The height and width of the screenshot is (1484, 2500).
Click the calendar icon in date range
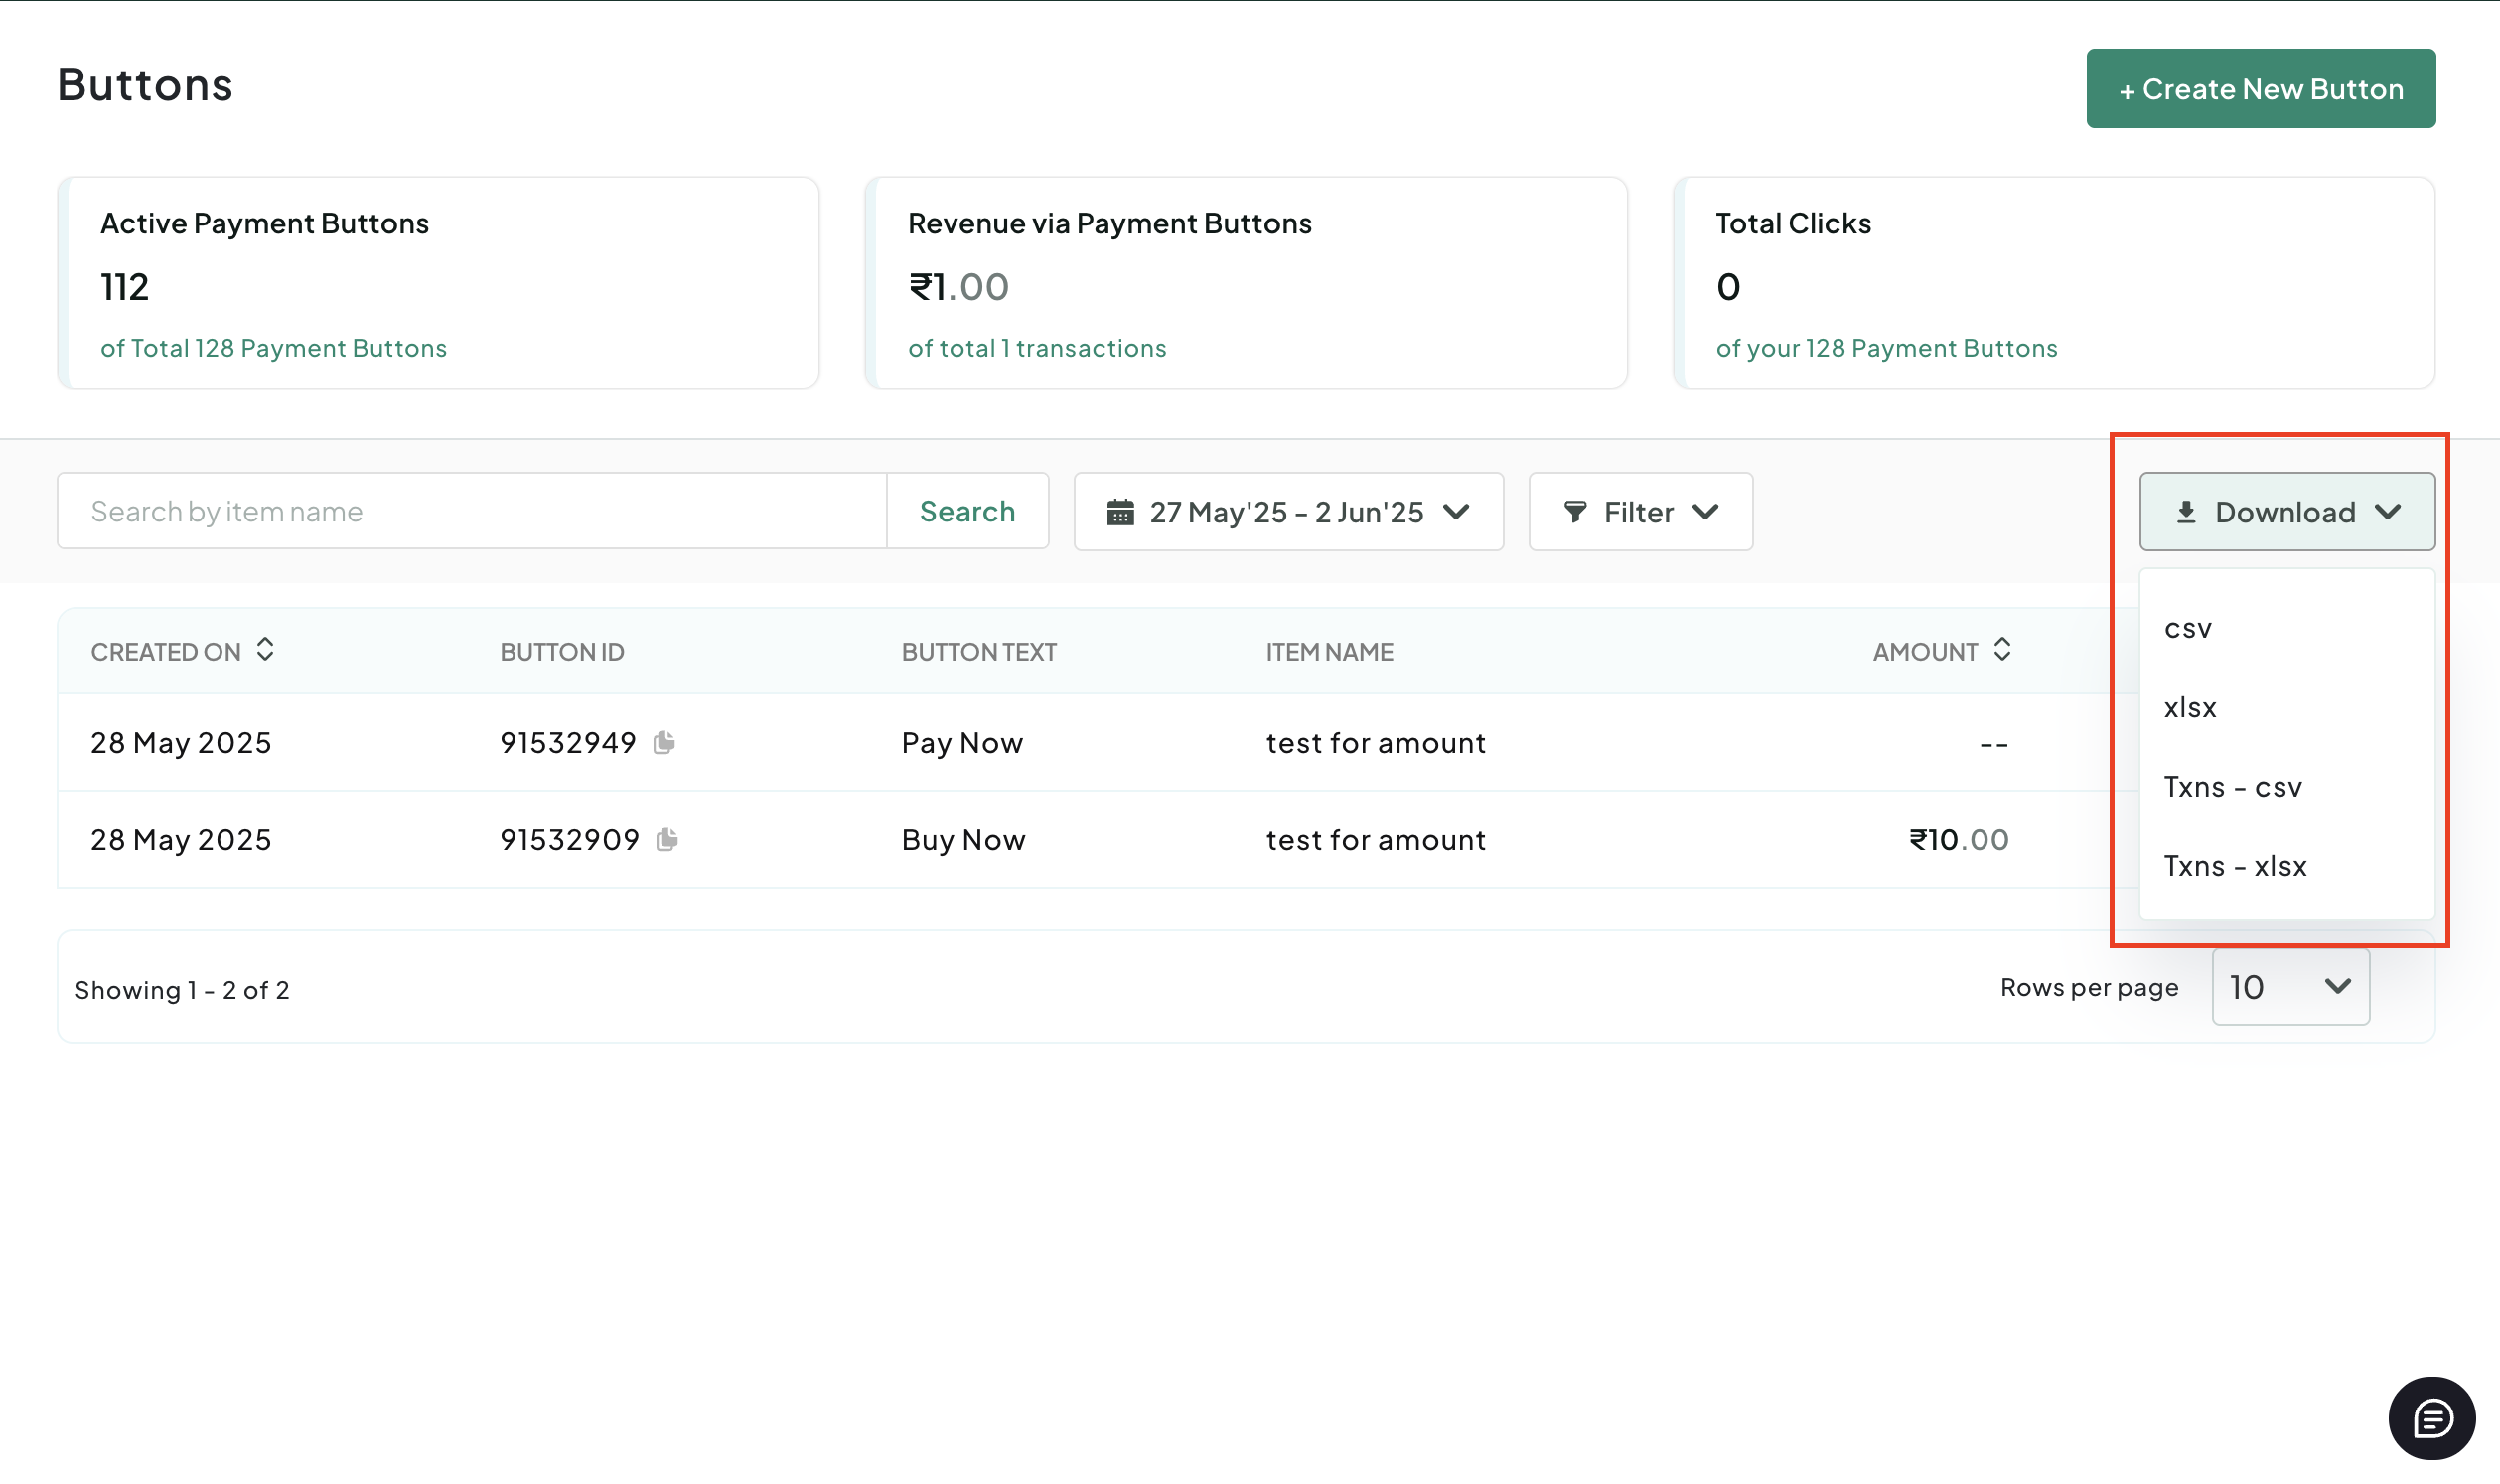tap(1120, 512)
